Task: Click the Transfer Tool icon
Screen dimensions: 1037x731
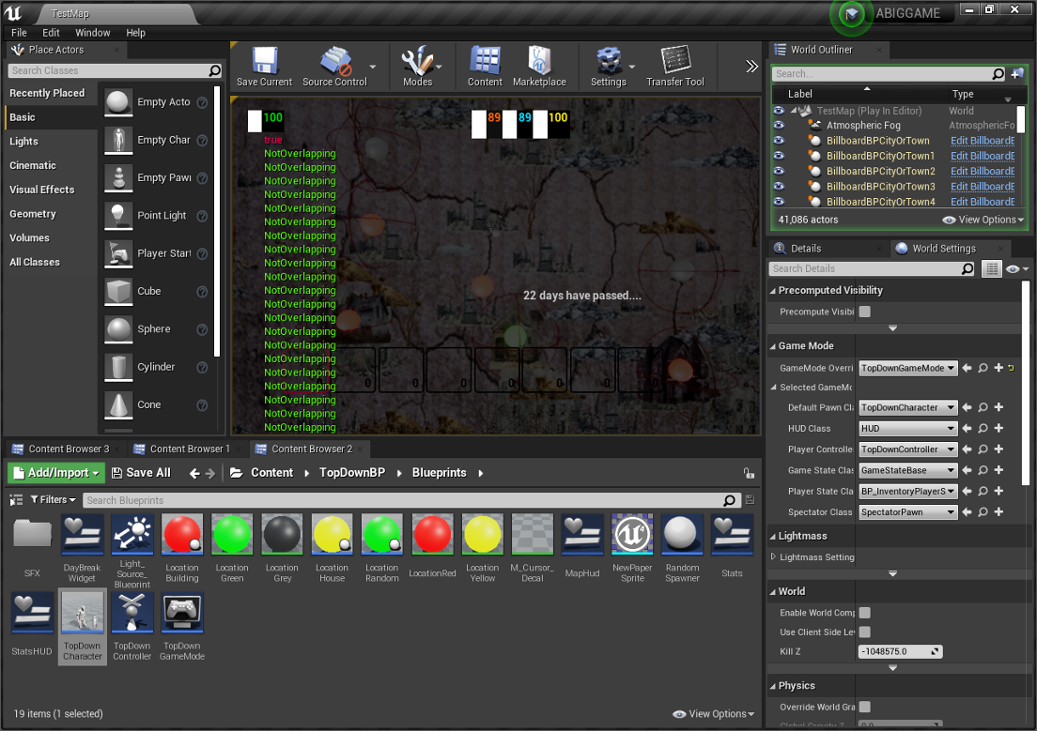Action: point(675,61)
